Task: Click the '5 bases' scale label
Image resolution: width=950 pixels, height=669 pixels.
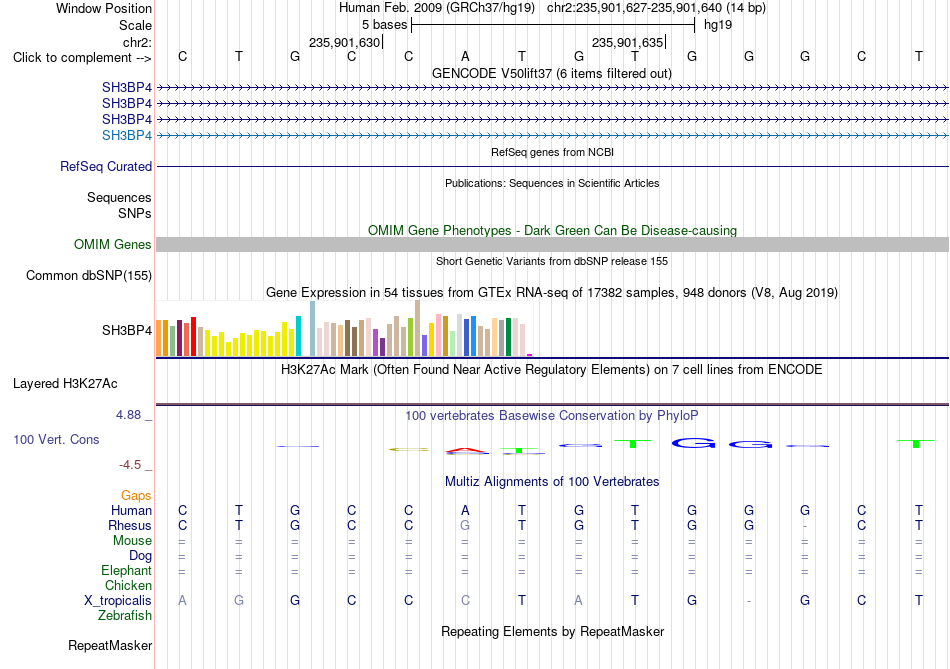Action: (x=384, y=25)
